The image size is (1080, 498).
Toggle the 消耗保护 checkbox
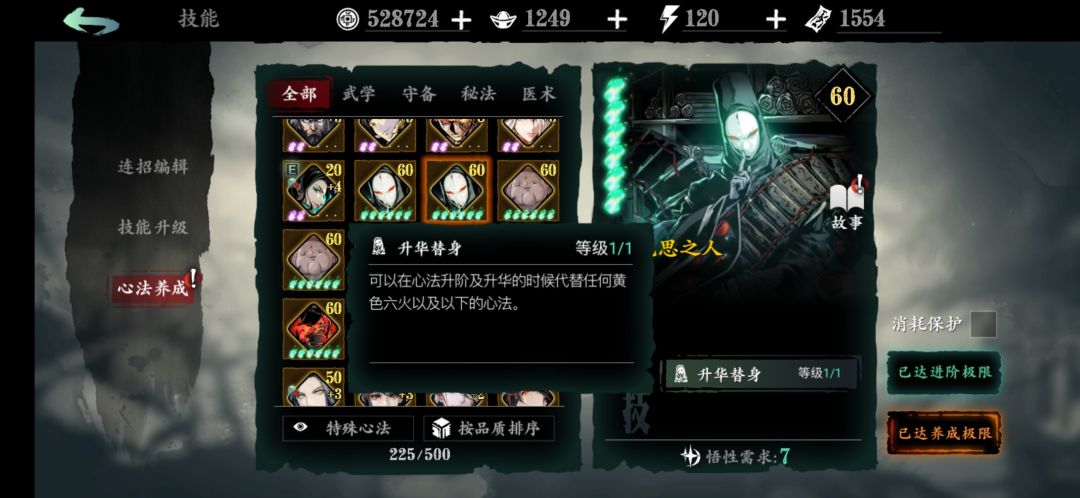point(983,324)
